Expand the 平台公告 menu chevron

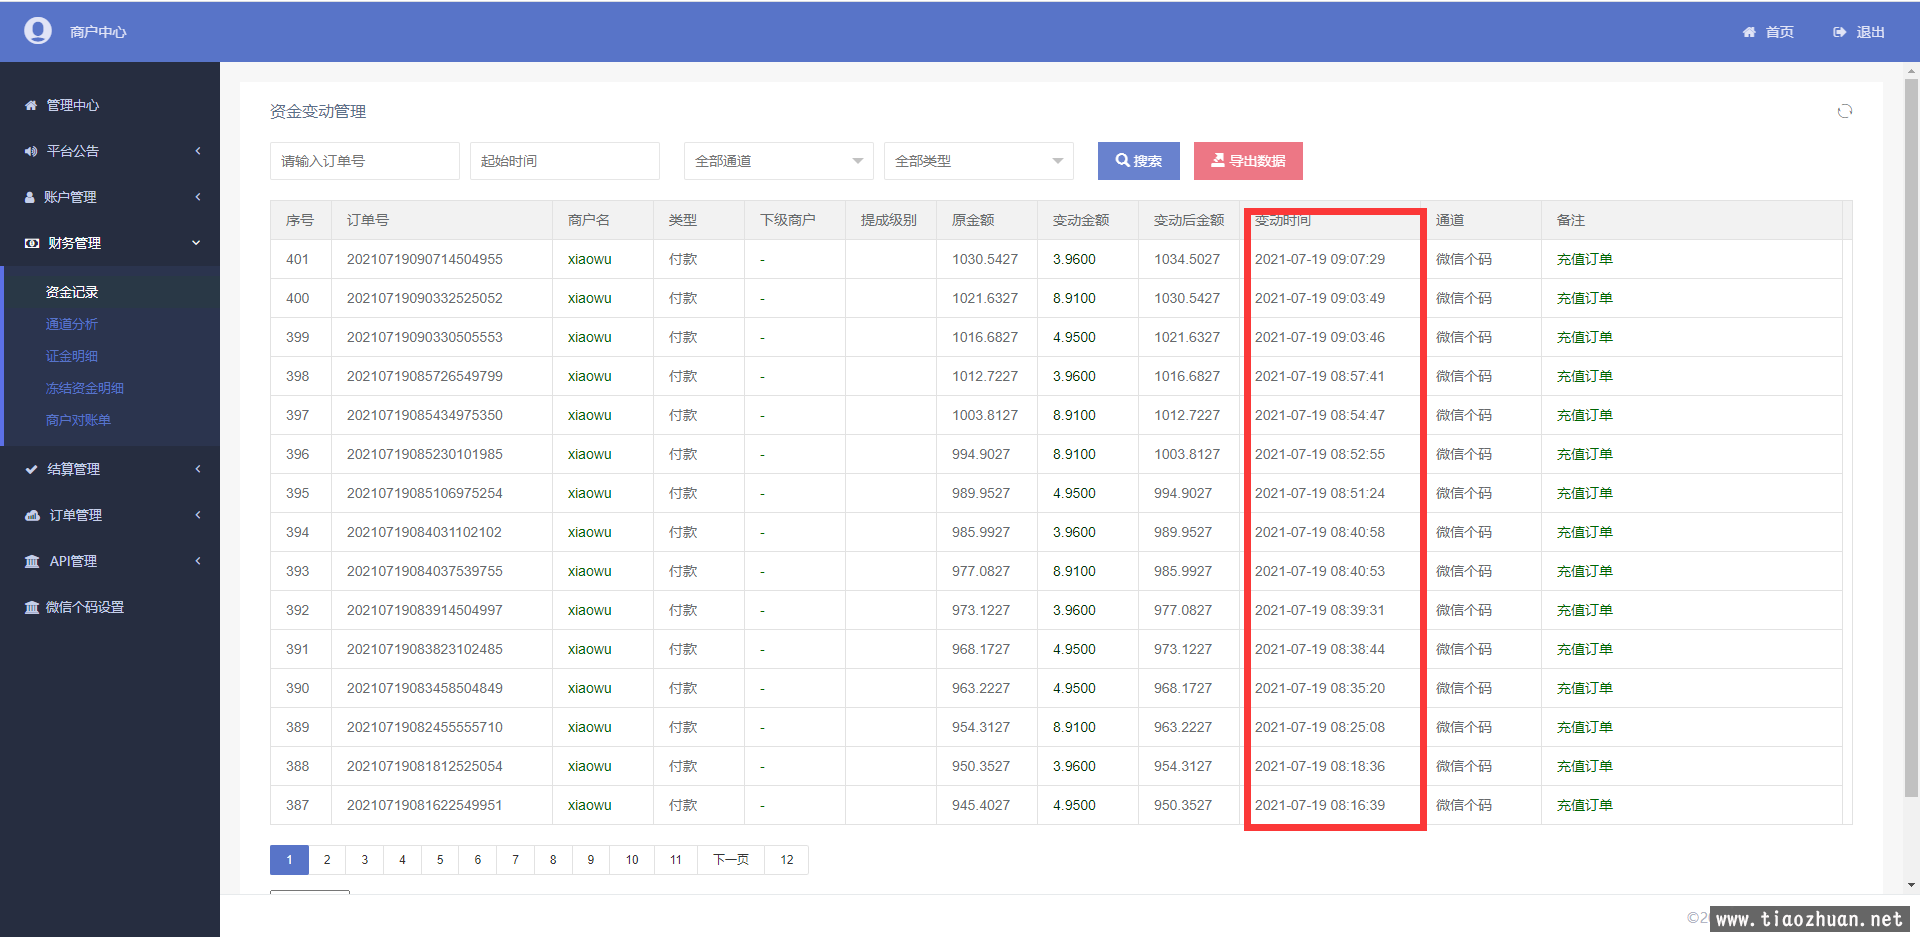198,151
